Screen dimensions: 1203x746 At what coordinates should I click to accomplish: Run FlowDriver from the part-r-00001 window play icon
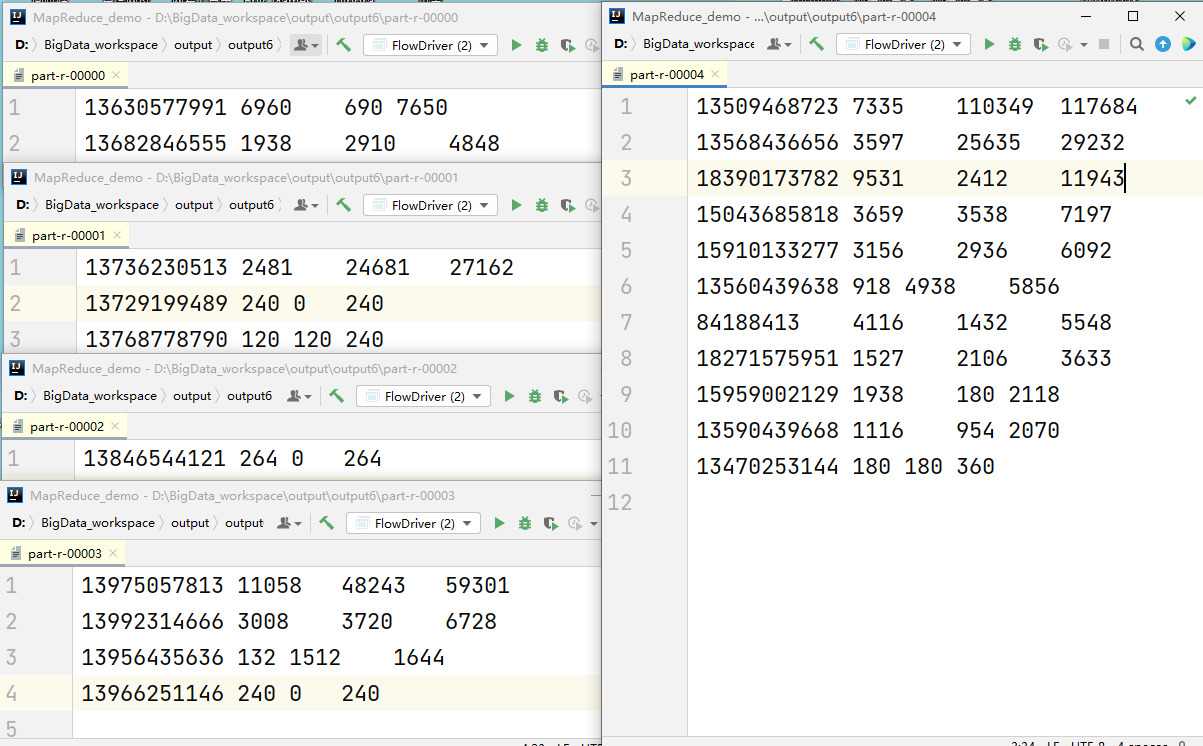coord(515,204)
